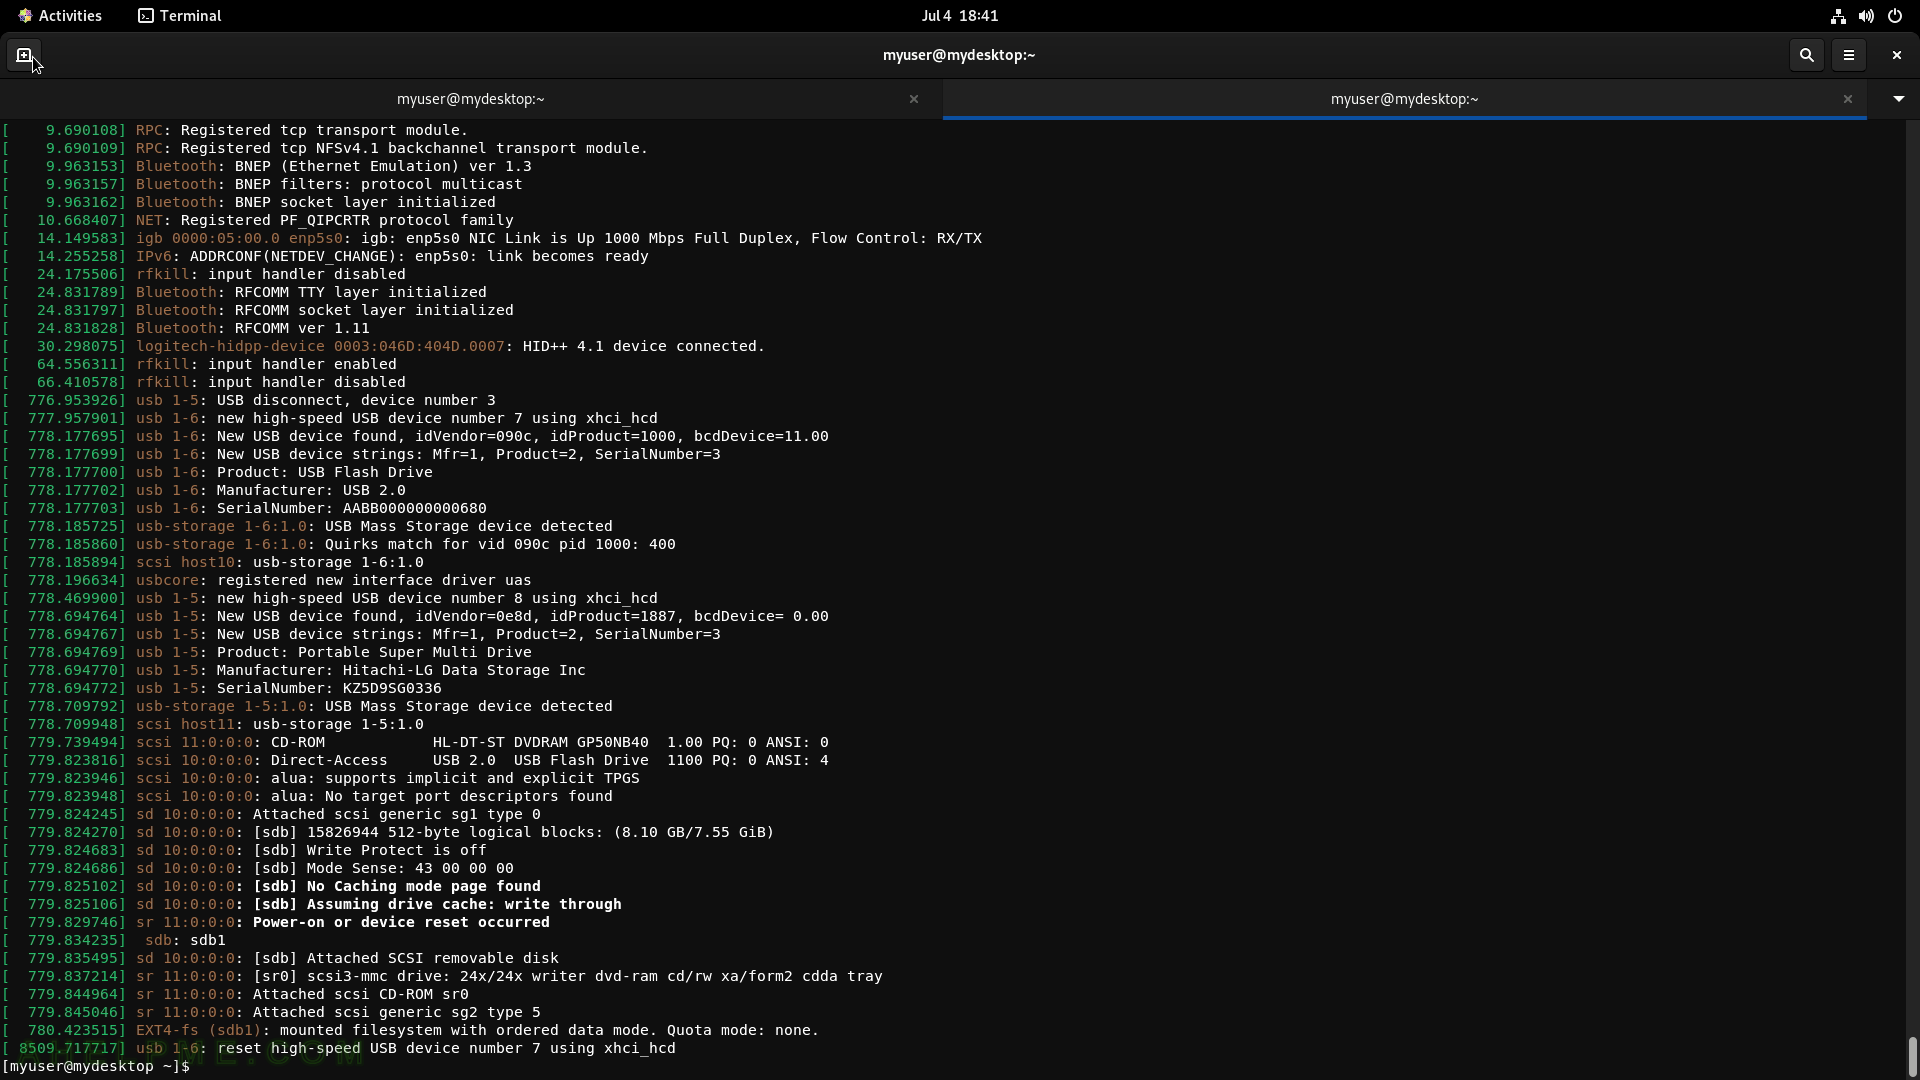1920x1080 pixels.
Task: Click '[sdb] Mode Sense: 43 00 00 00' line
Action: (383, 868)
